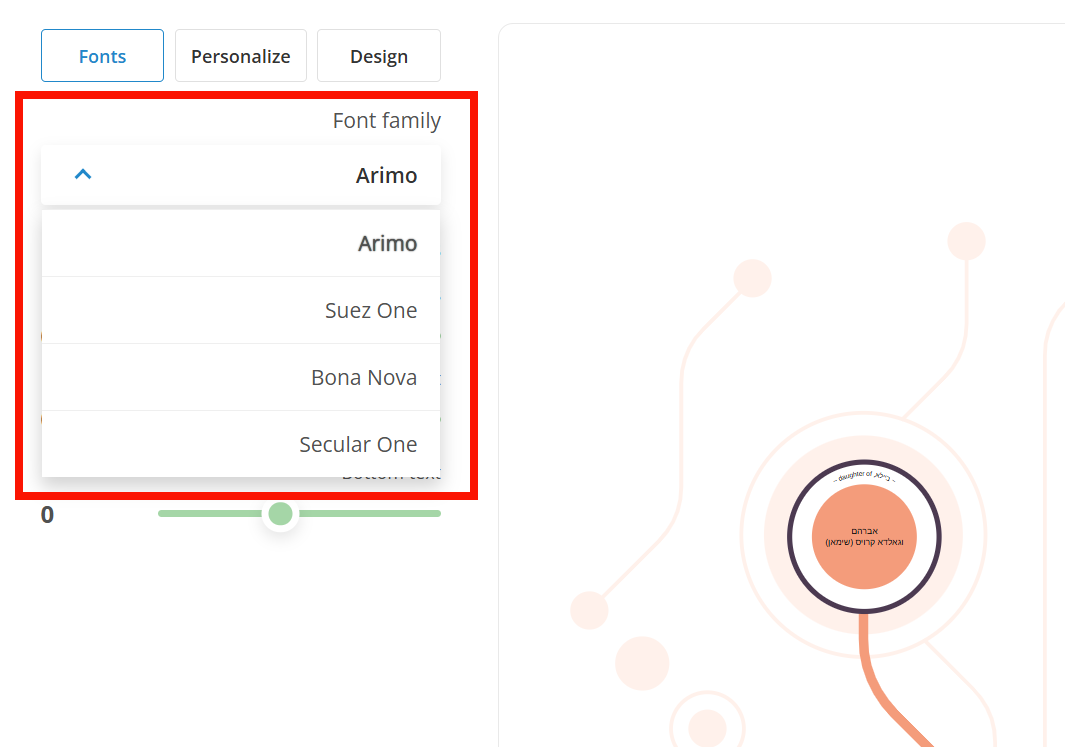1065x747 pixels.
Task: Click the current Arimo font family box
Action: (x=240, y=175)
